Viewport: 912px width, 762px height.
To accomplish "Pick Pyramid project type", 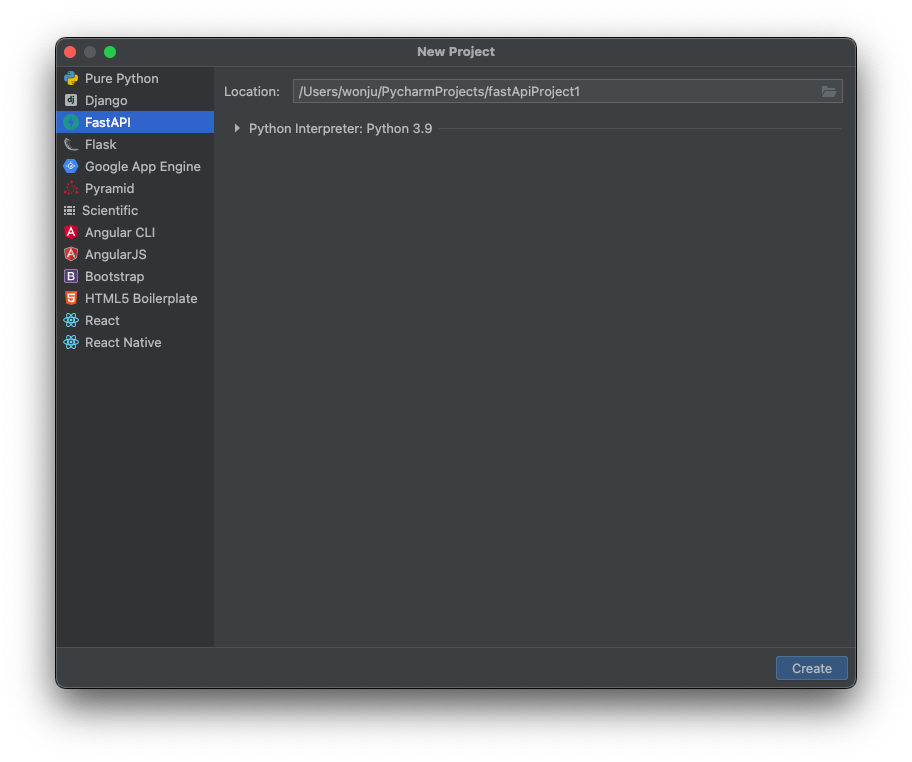I will (x=135, y=188).
